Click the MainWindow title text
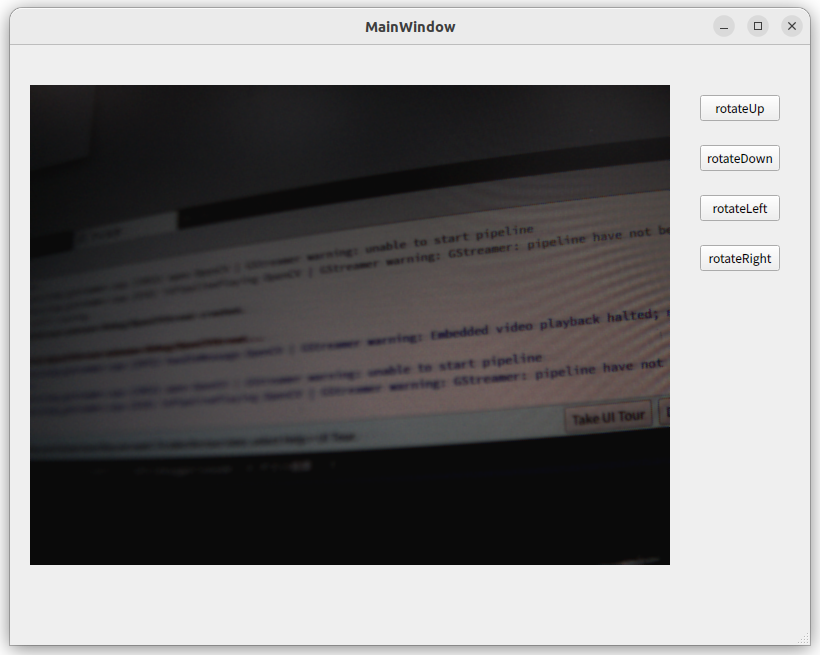 point(410,27)
